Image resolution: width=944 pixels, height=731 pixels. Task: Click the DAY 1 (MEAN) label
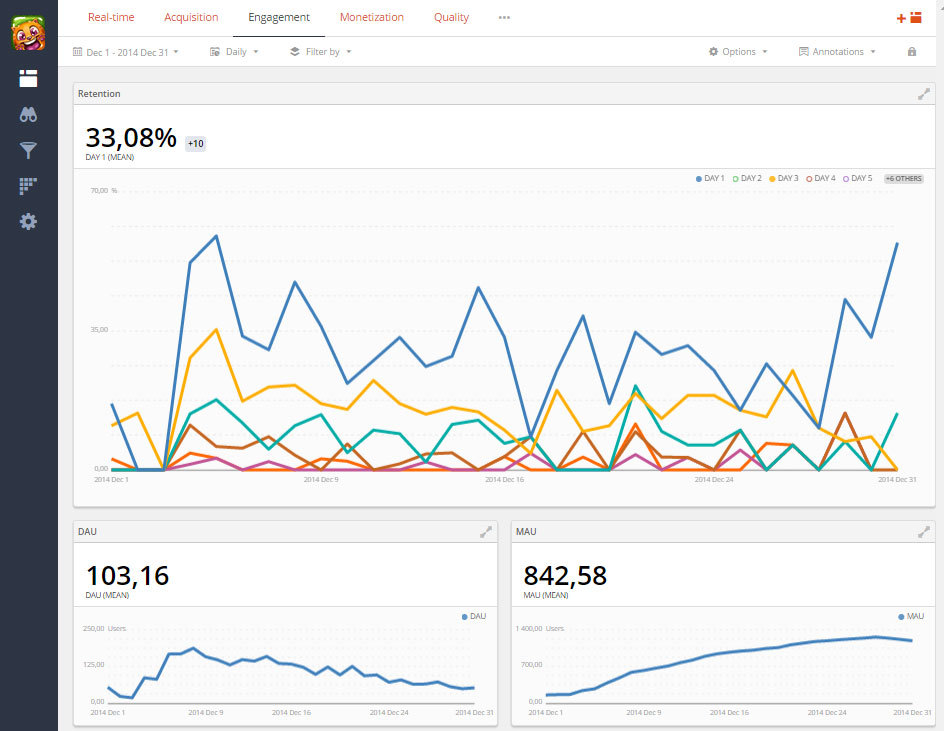click(110, 157)
